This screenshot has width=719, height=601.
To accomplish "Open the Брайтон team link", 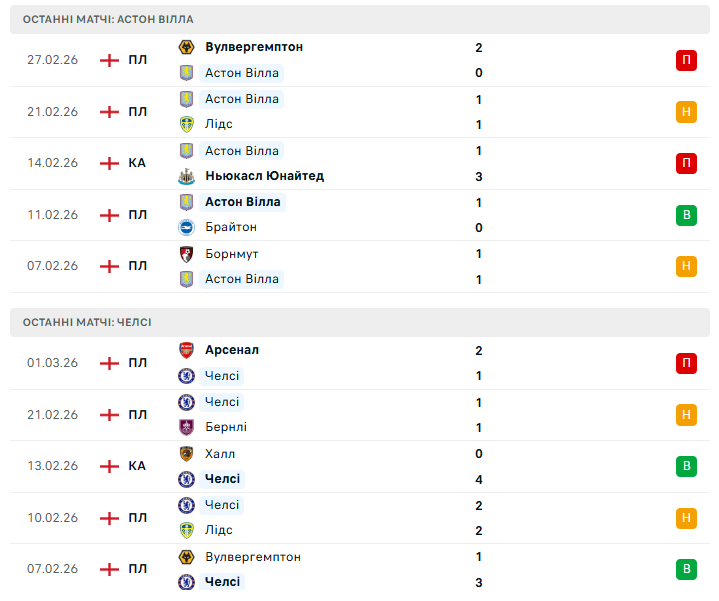I will point(230,227).
